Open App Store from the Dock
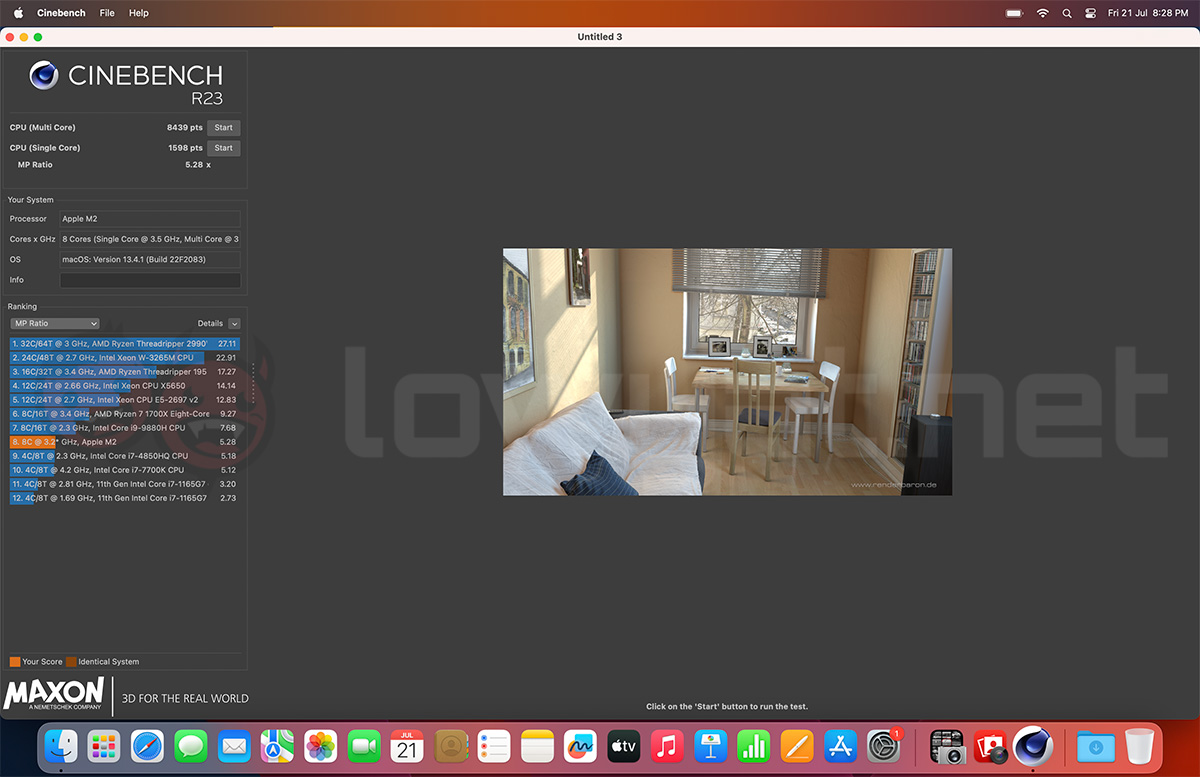1200x777 pixels. pos(841,746)
